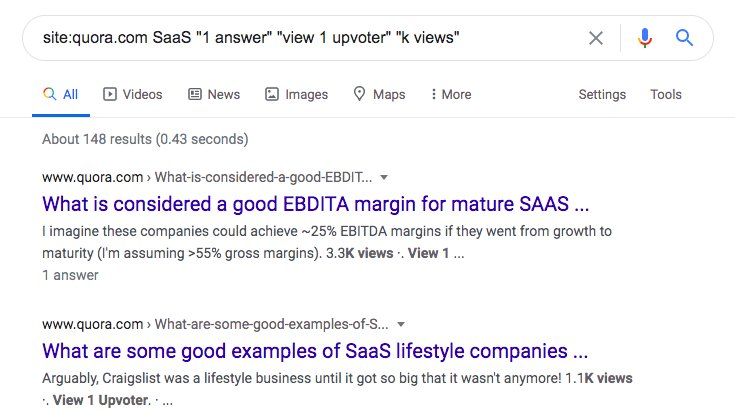Viewport: 735px width, 413px height.
Task: Click the News tab newspaper icon
Action: 195,94
